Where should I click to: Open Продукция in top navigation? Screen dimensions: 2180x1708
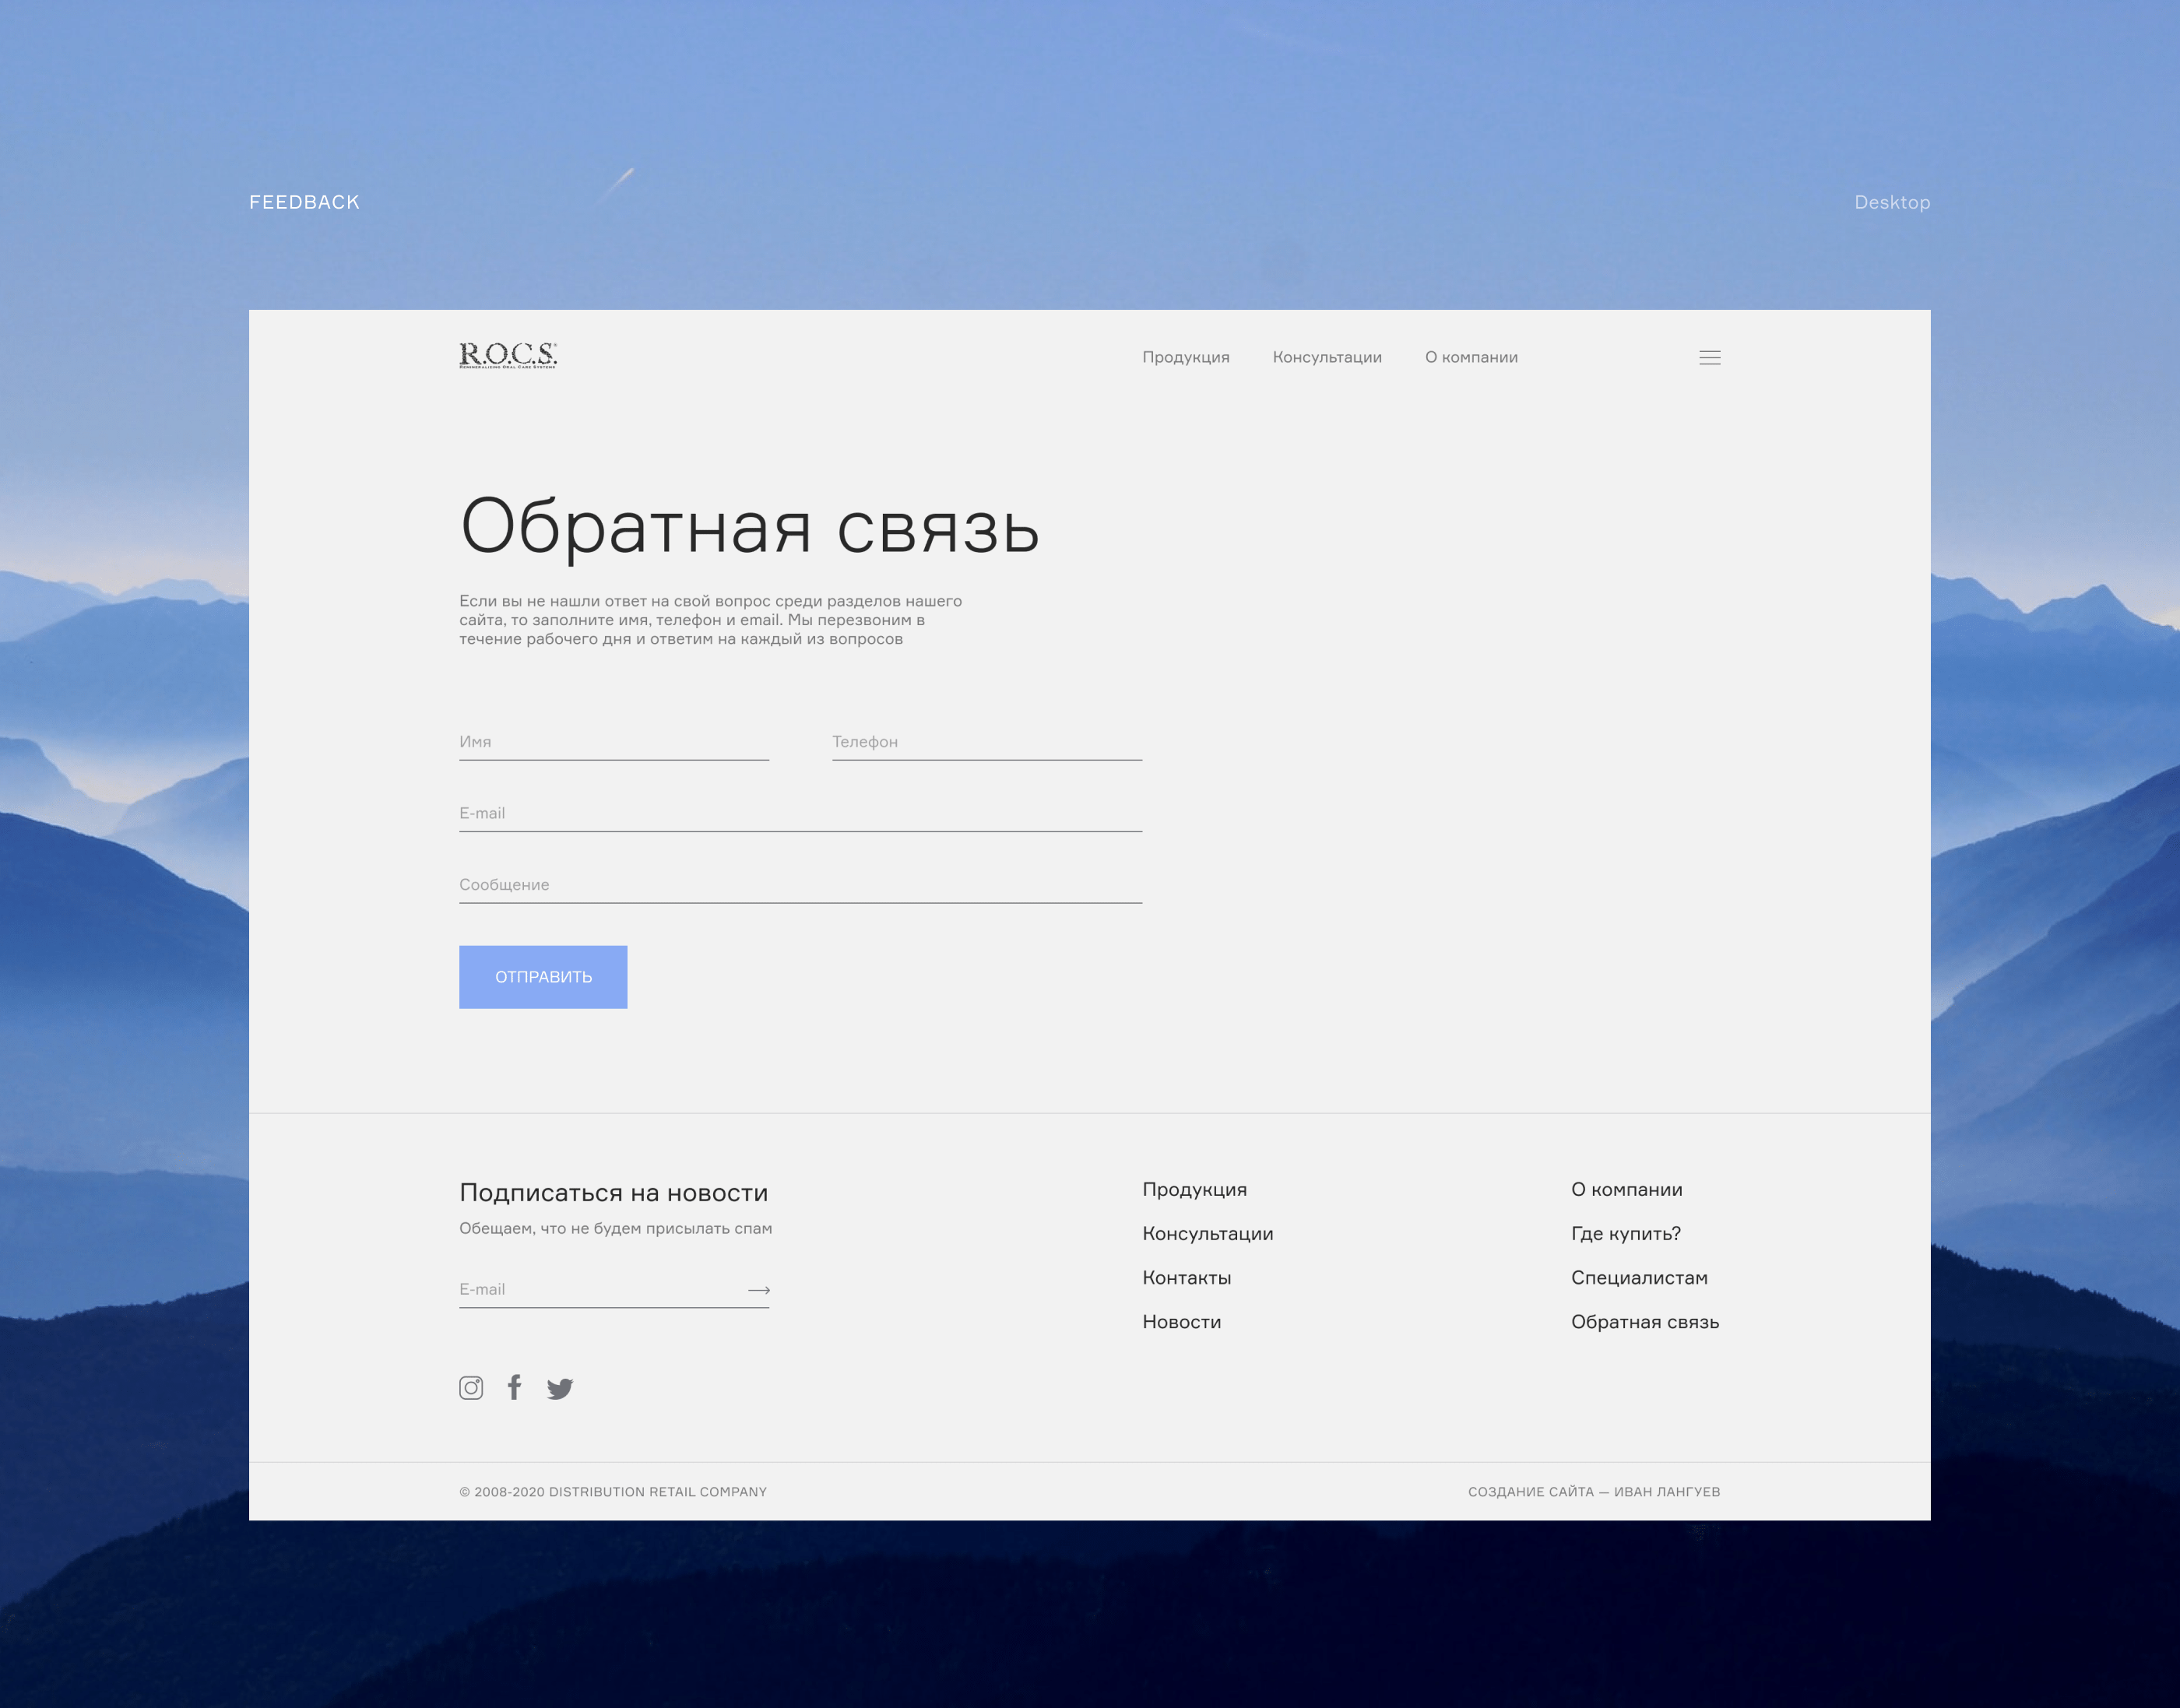tap(1185, 357)
